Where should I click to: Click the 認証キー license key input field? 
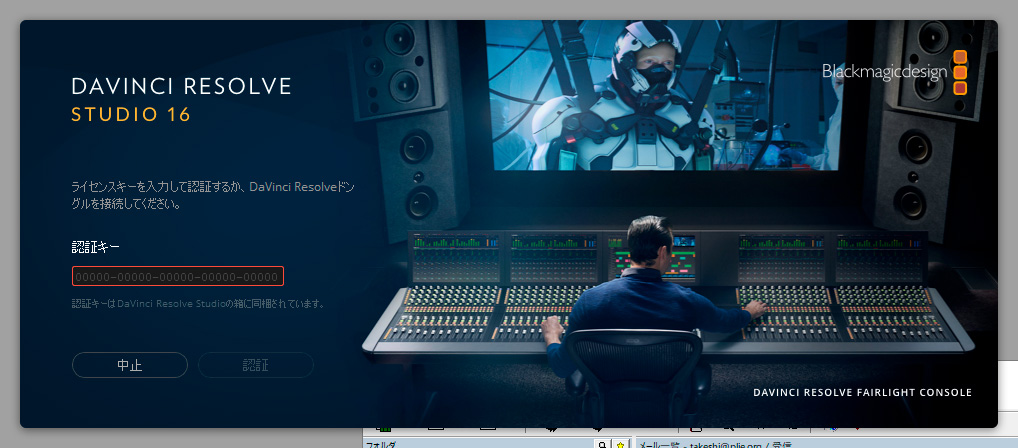click(178, 277)
